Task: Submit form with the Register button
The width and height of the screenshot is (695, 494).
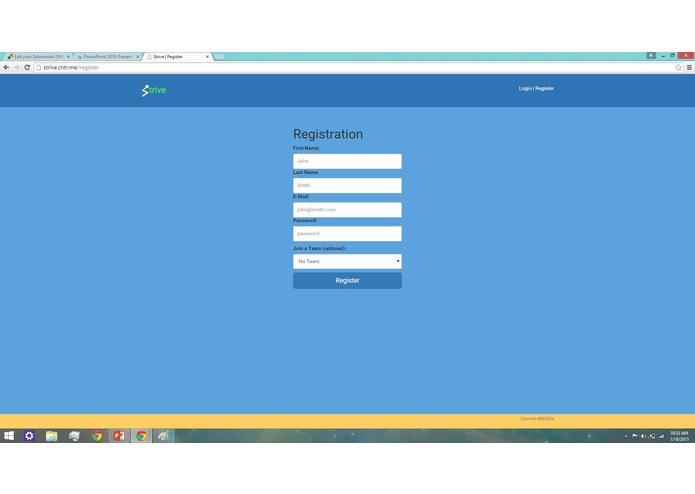Action: [x=347, y=280]
